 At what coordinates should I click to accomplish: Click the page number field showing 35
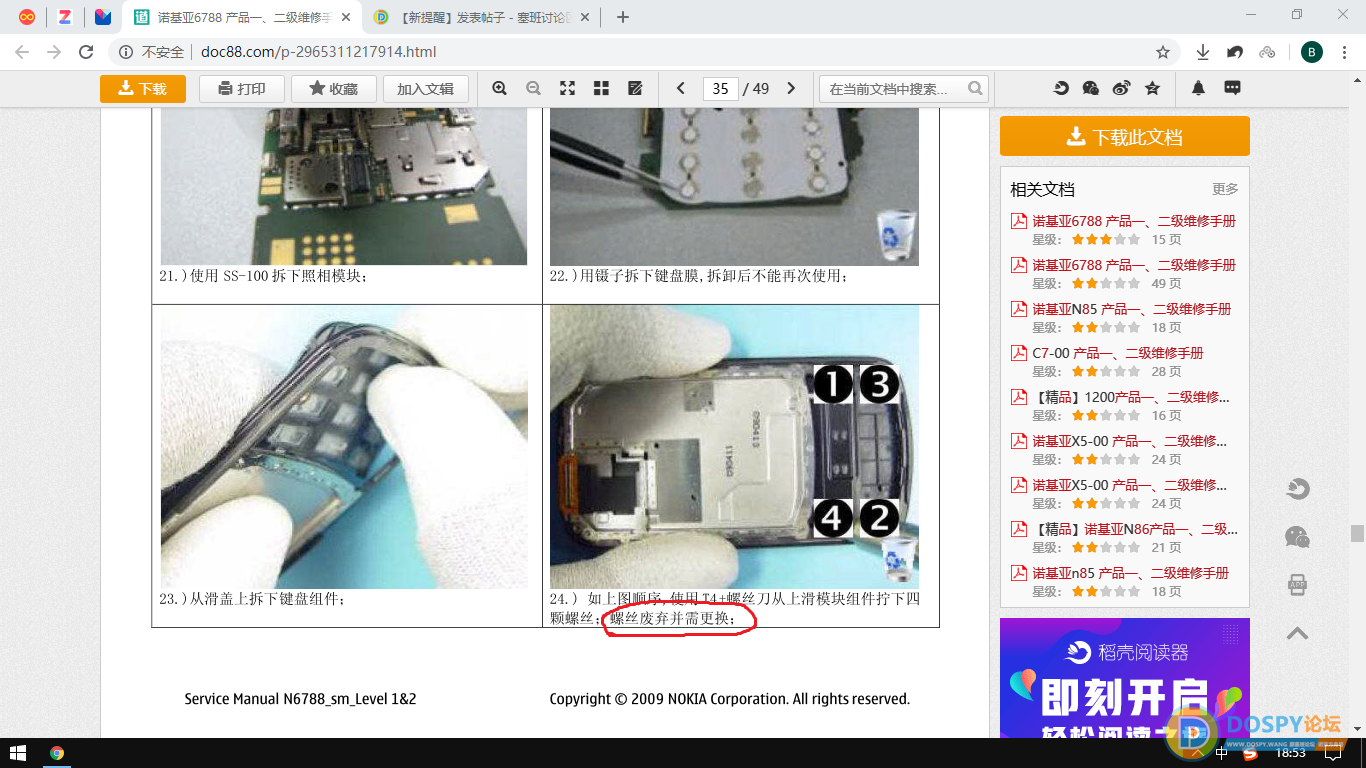pos(720,89)
